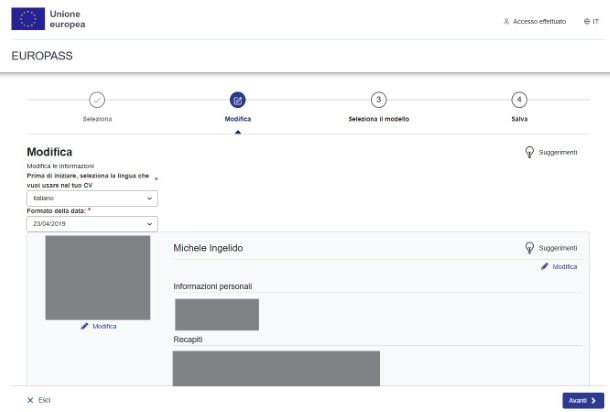
Task: Click the X icon next to Esci
Action: click(x=30, y=400)
